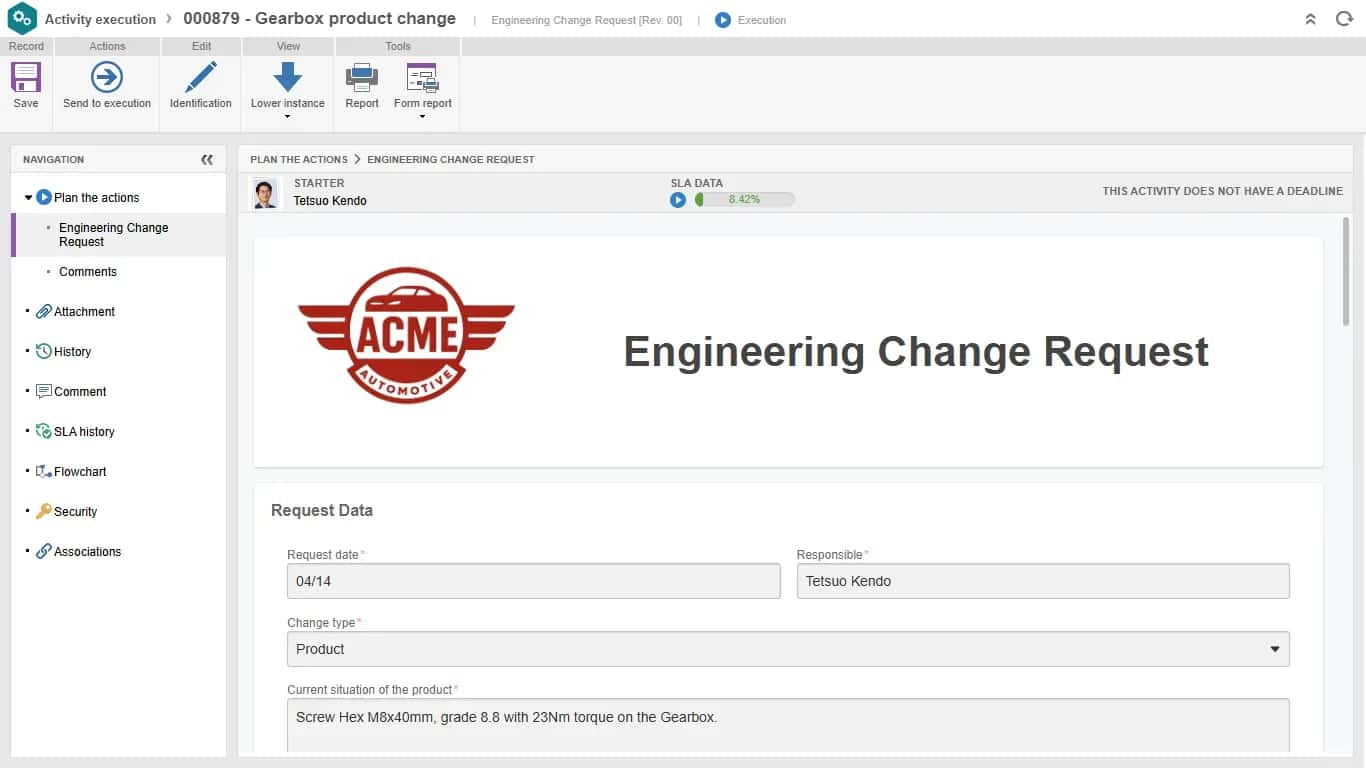1366x768 pixels.
Task: Collapse the Plan the actions tree node
Action: (28, 198)
